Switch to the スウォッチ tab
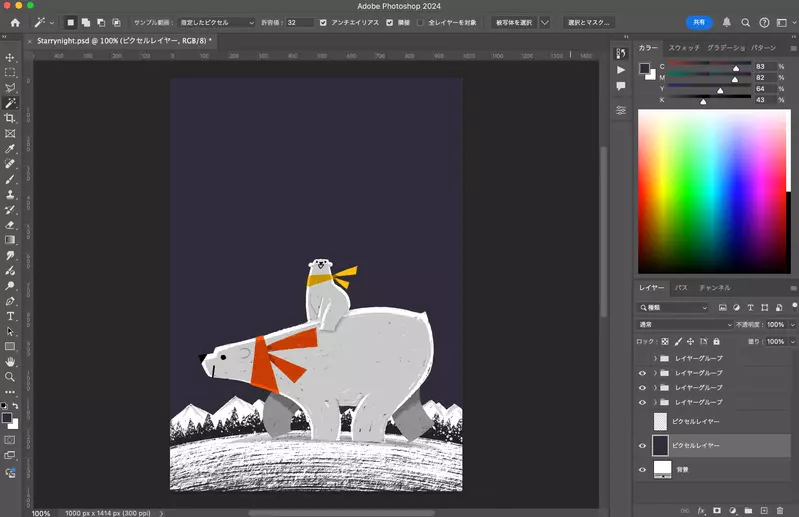Screen dimensions: 799x517 click(x=684, y=48)
